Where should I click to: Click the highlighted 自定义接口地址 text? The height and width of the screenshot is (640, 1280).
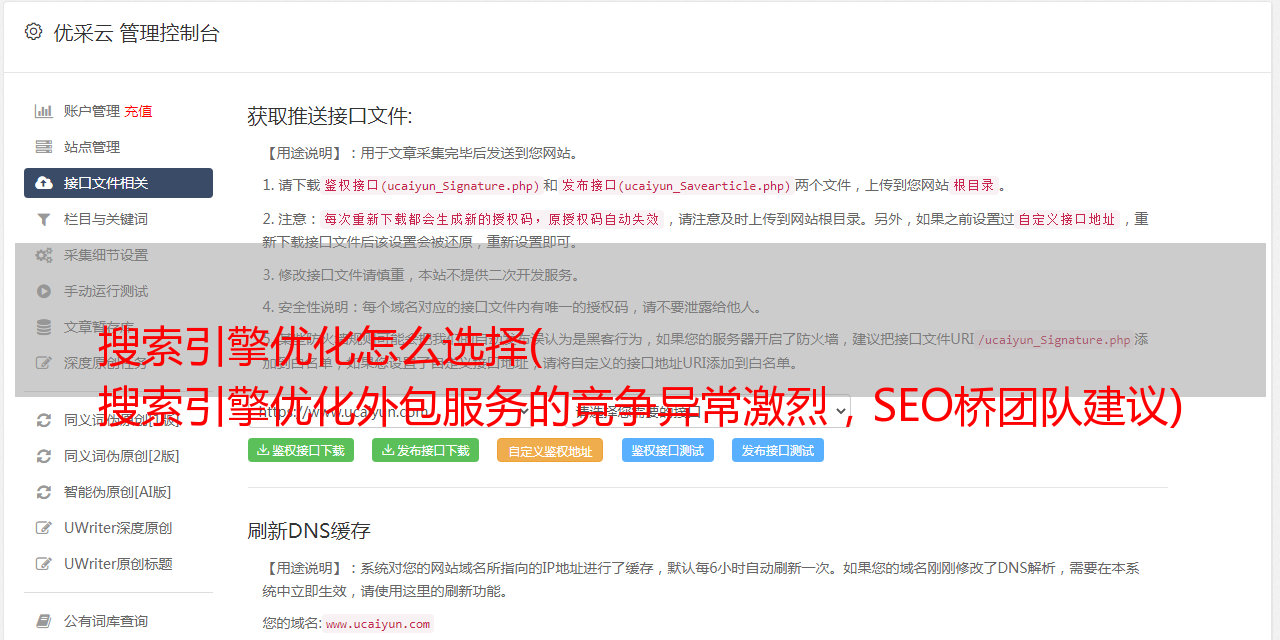1067,219
